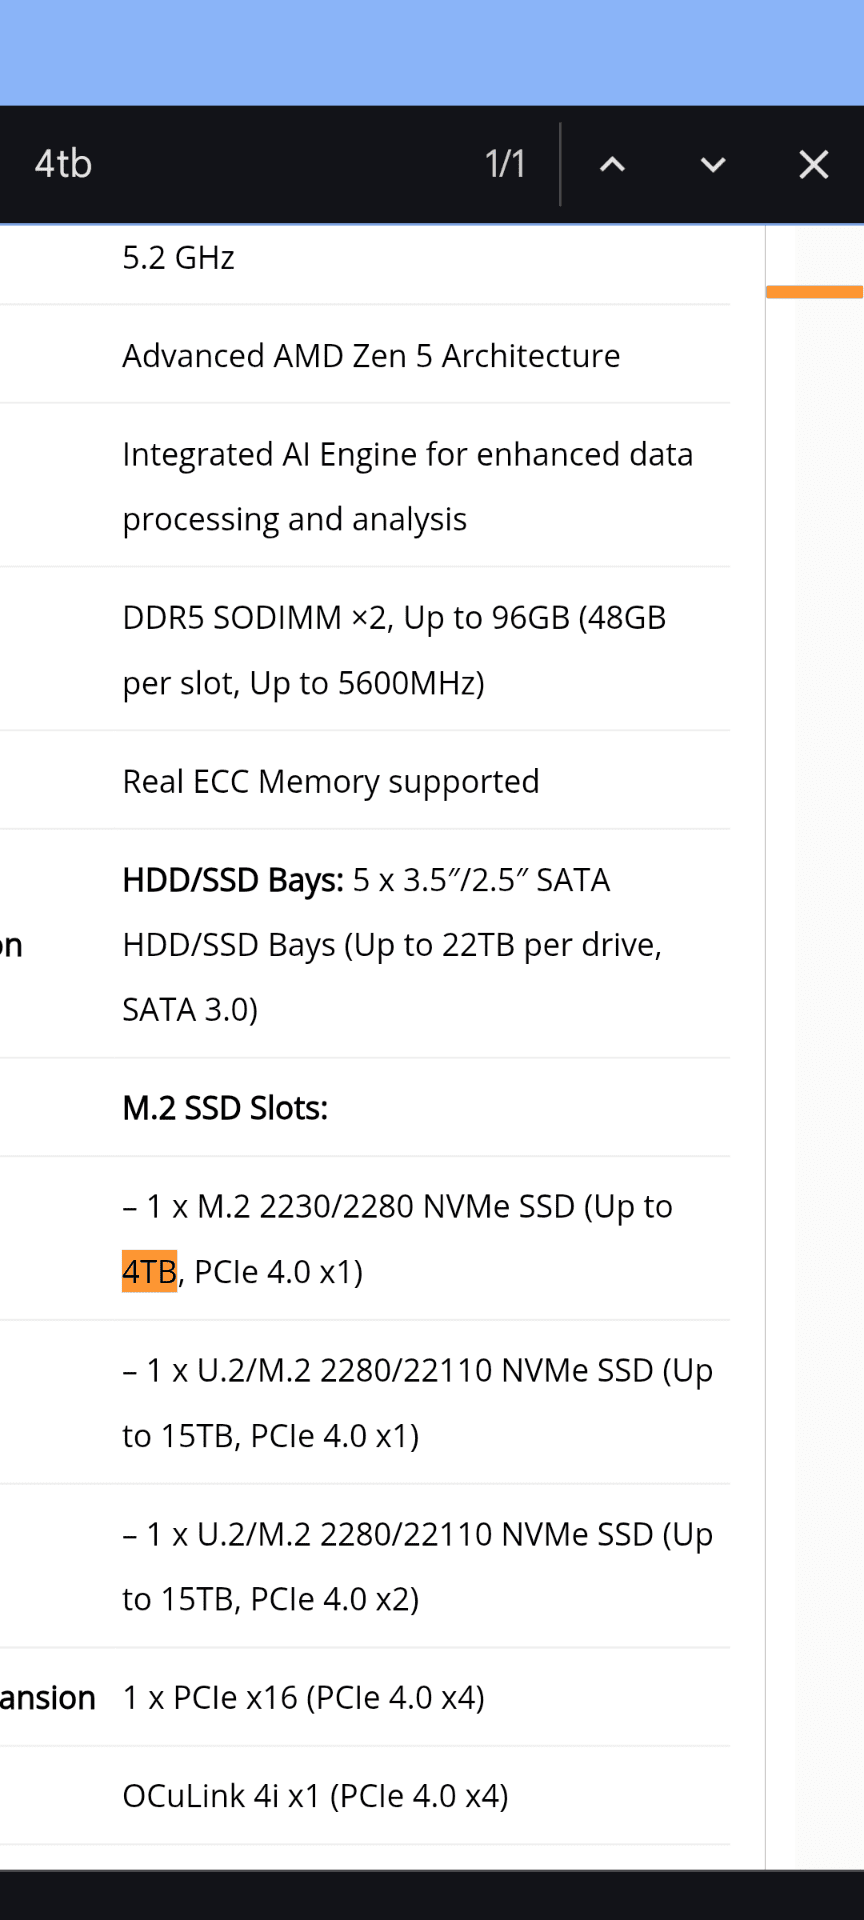Click the U.2/M.2 entry with PCIe 4.0 x2
864x1920 pixels.
pyautogui.click(x=417, y=1566)
